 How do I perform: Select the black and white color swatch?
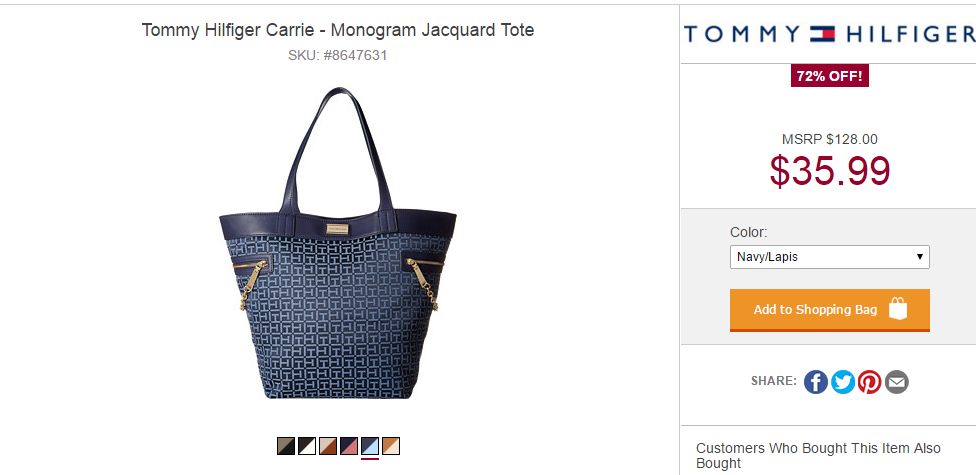tap(307, 446)
